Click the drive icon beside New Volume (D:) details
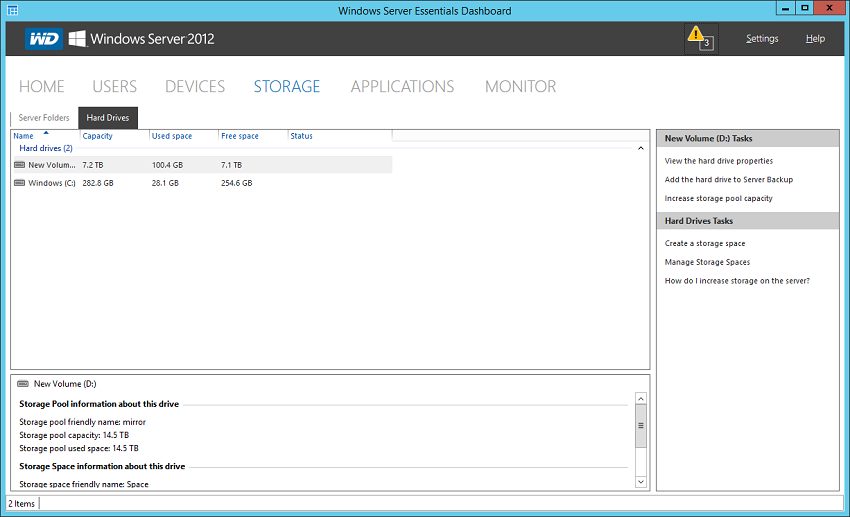850x517 pixels. click(x=23, y=384)
